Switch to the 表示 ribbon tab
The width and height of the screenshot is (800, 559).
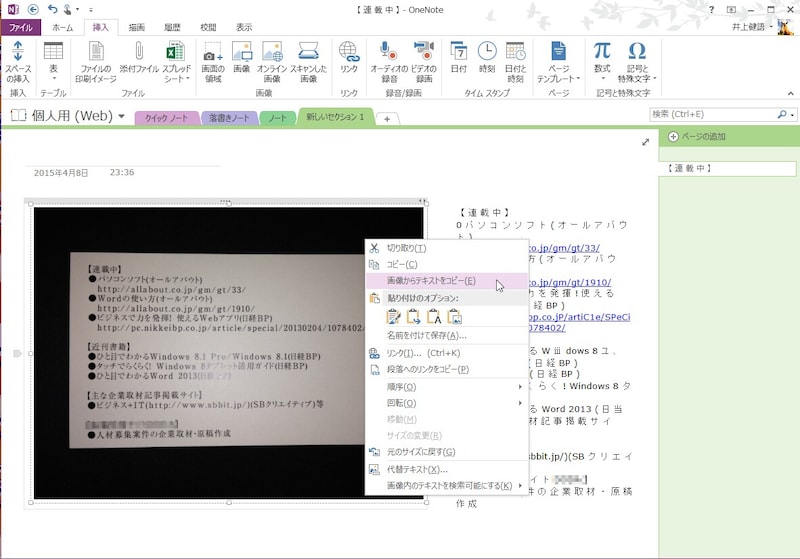tap(244, 27)
